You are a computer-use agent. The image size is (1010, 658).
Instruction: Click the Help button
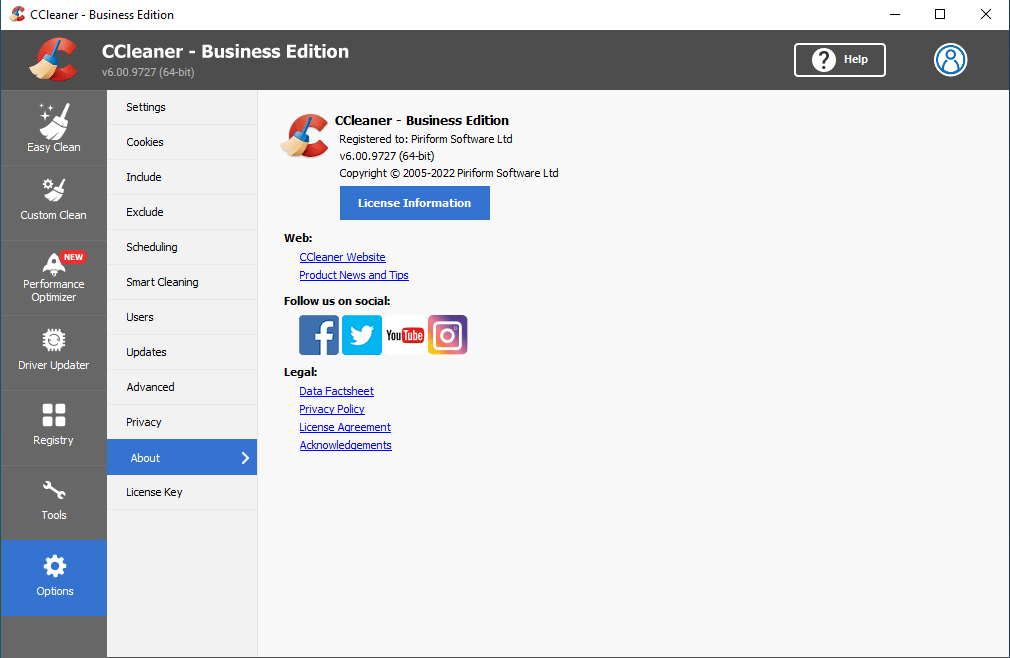[839, 60]
